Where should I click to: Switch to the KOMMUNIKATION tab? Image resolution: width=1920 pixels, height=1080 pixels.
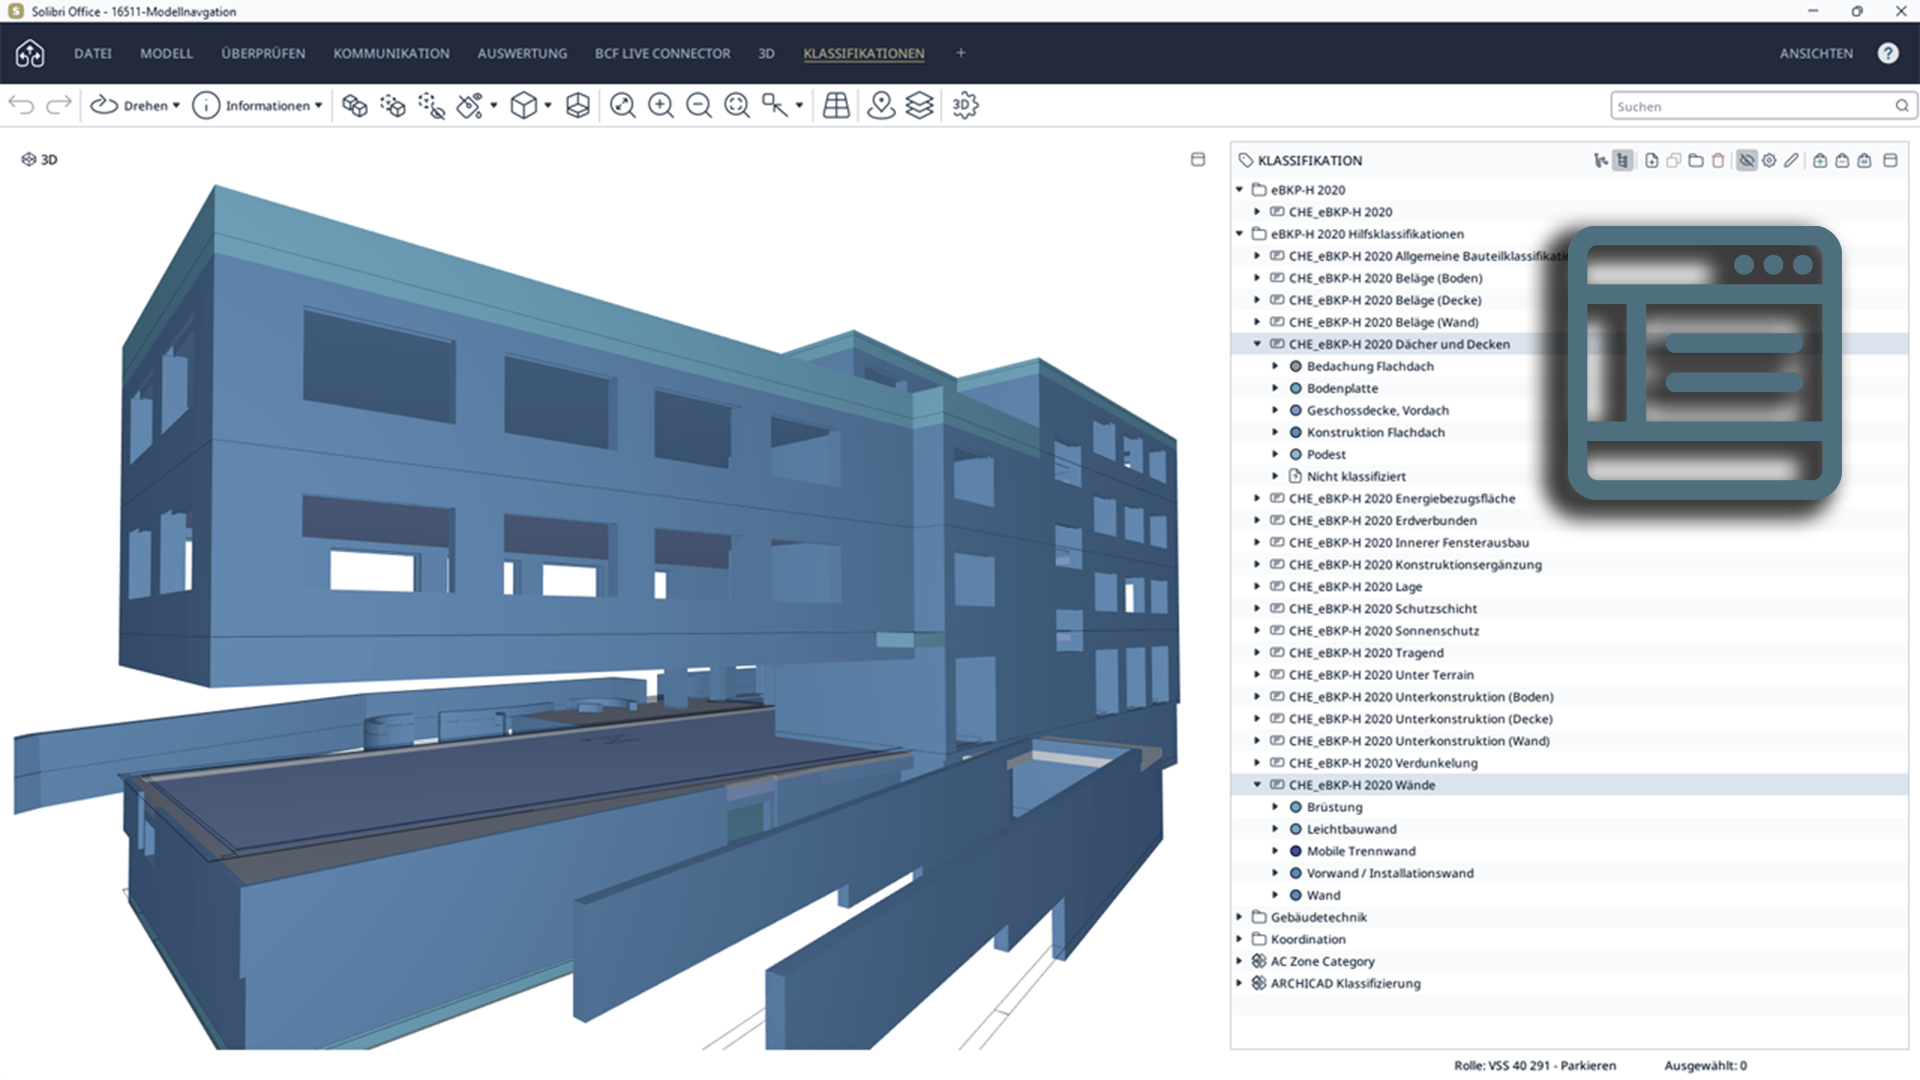(391, 53)
